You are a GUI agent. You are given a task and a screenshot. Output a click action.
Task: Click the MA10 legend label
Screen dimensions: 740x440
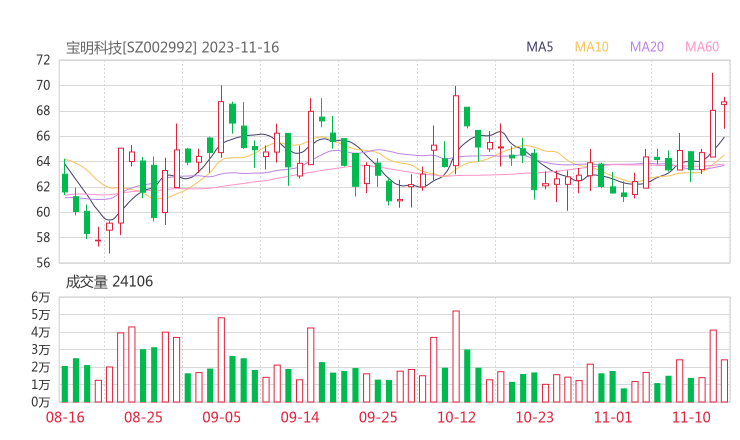[591, 47]
